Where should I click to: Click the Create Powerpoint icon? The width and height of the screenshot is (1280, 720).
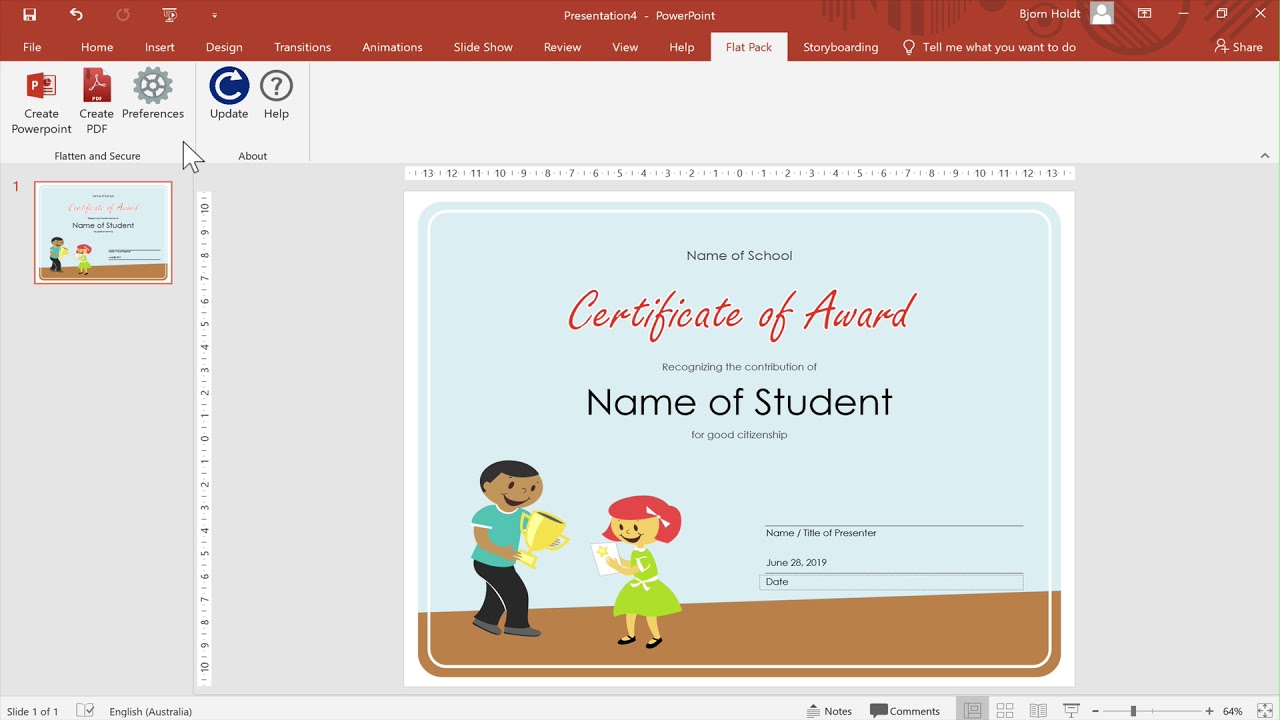[41, 86]
